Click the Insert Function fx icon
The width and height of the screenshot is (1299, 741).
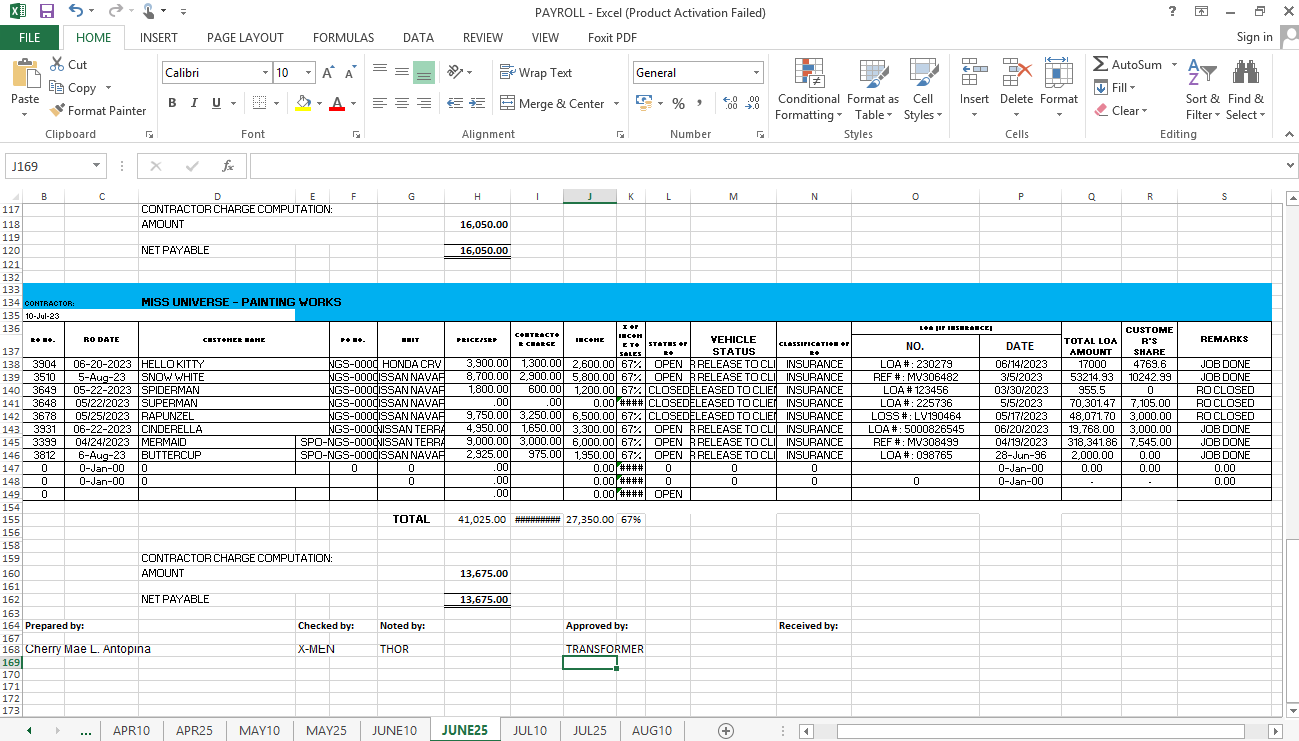point(228,166)
